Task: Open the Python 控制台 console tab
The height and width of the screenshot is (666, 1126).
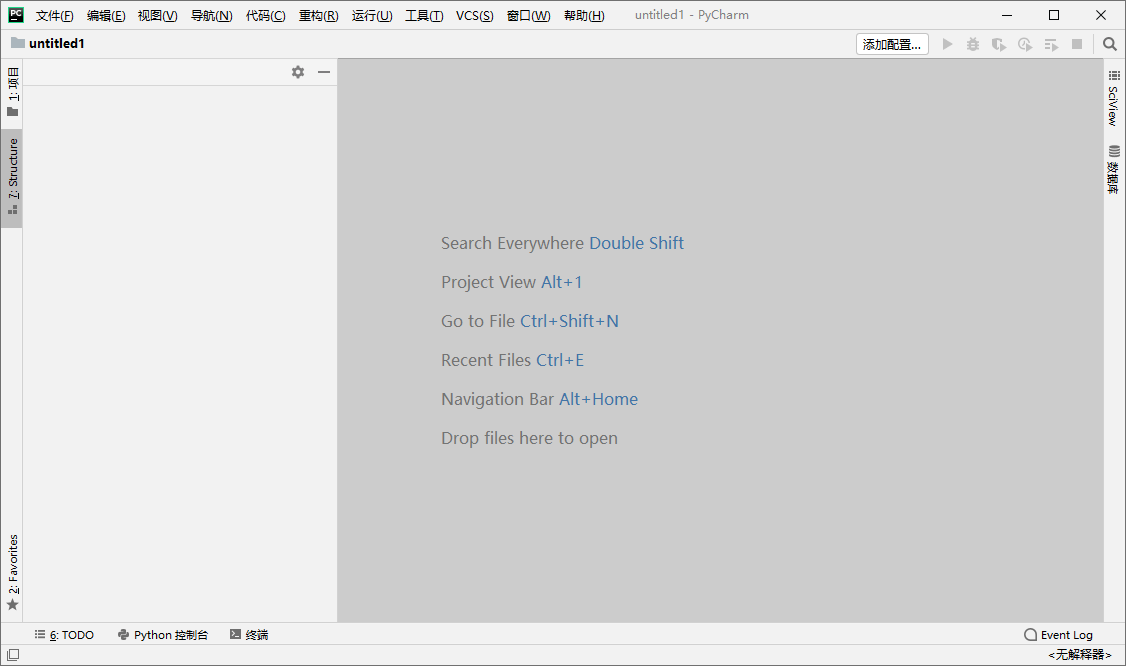Action: [163, 635]
